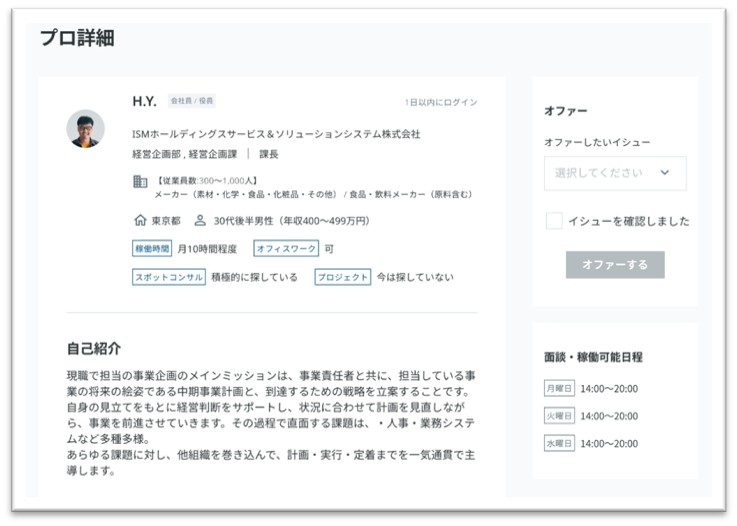Click the H.Y. name heading
Viewport: 737px width, 526px height.
click(x=144, y=101)
